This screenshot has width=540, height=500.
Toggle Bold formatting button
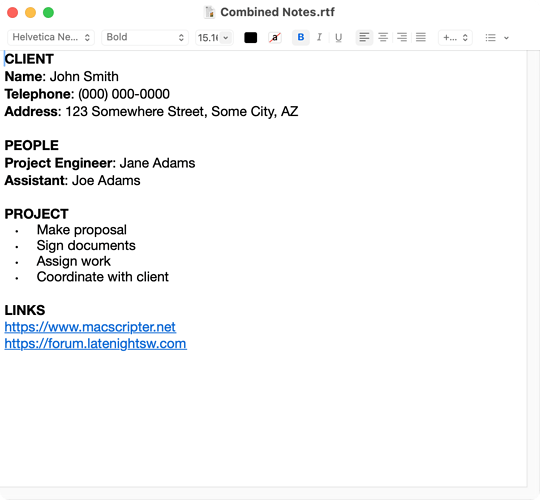pyautogui.click(x=301, y=37)
